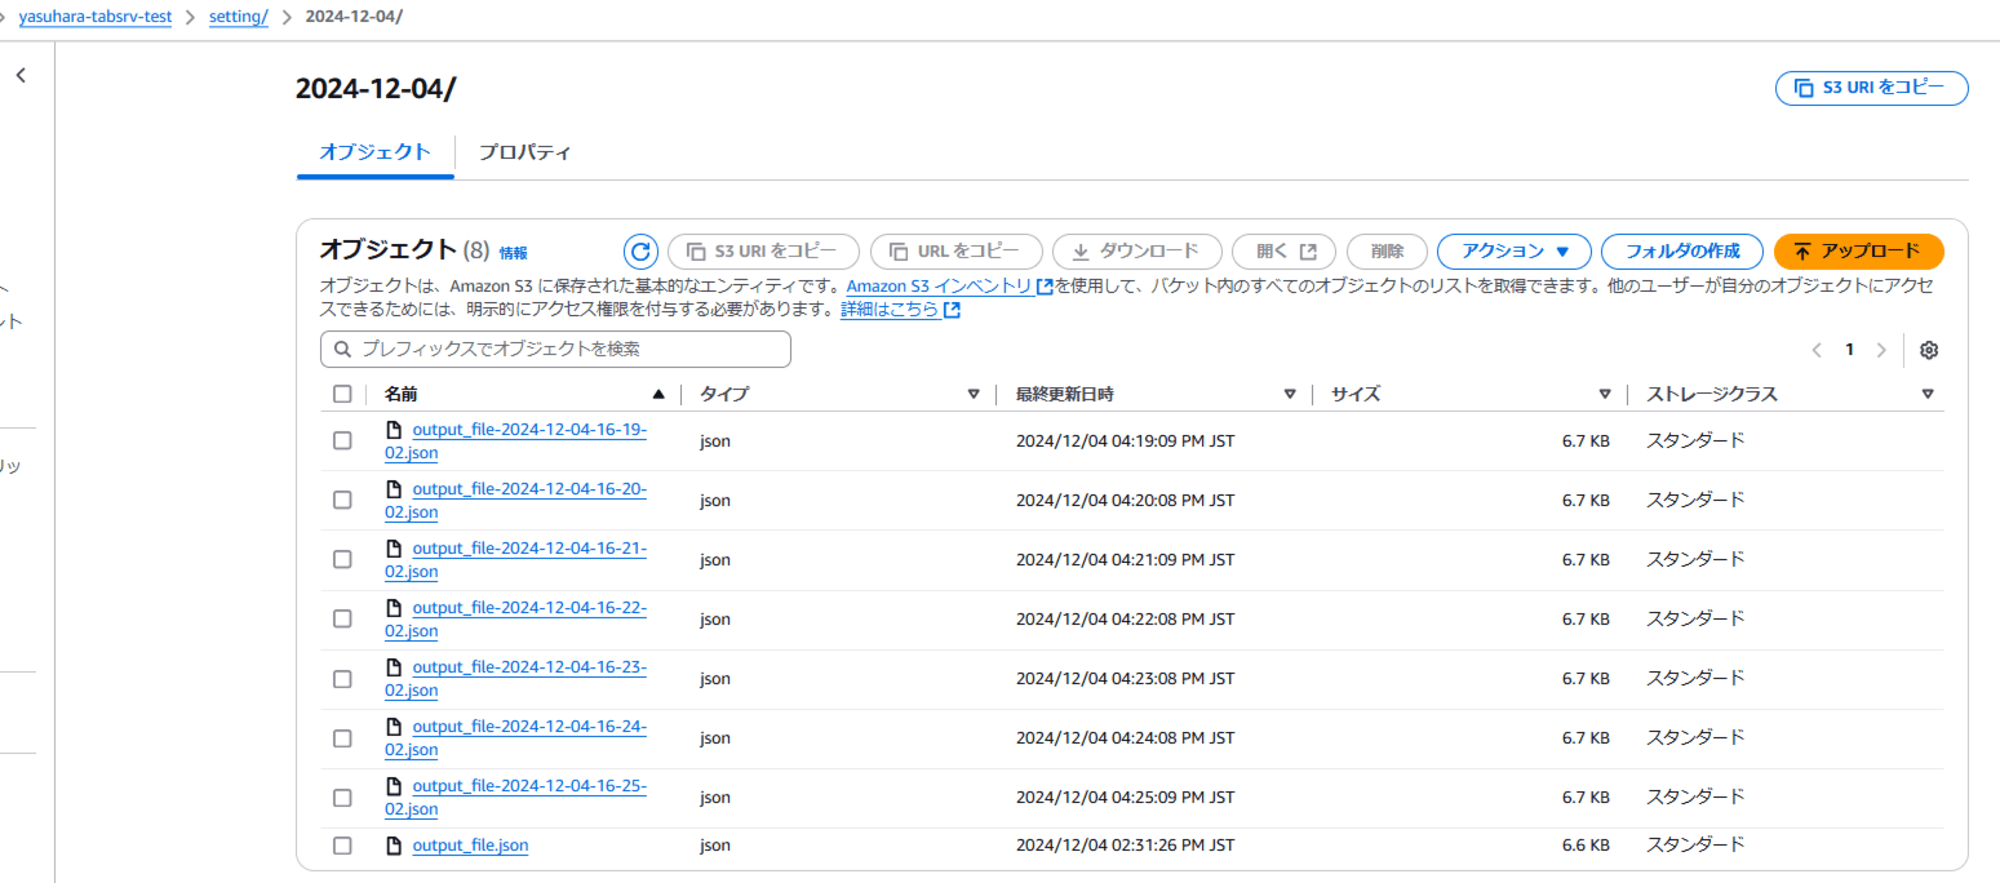Open output_file-2024-12-04-16-23-02.json link

516,679
